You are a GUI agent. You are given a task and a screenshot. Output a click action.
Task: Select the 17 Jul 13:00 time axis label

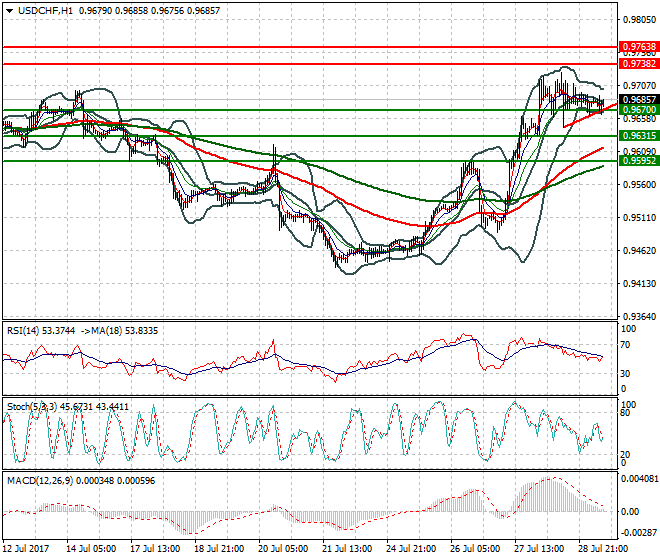pyautogui.click(x=155, y=549)
